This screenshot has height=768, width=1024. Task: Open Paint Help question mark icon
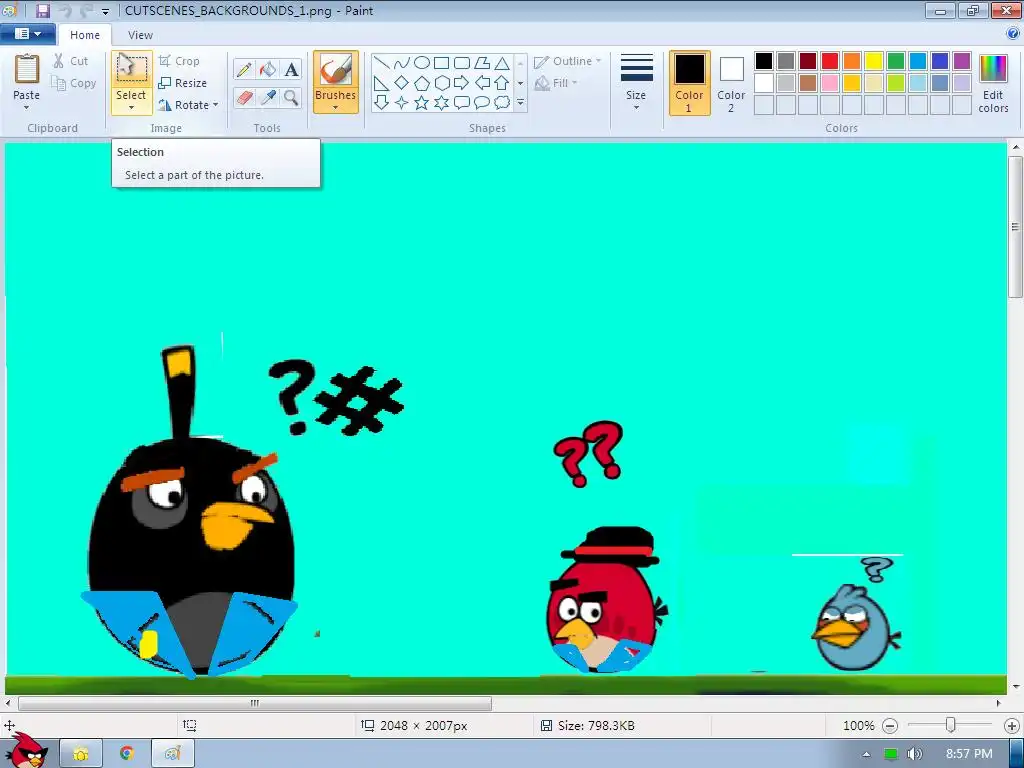click(x=1013, y=34)
